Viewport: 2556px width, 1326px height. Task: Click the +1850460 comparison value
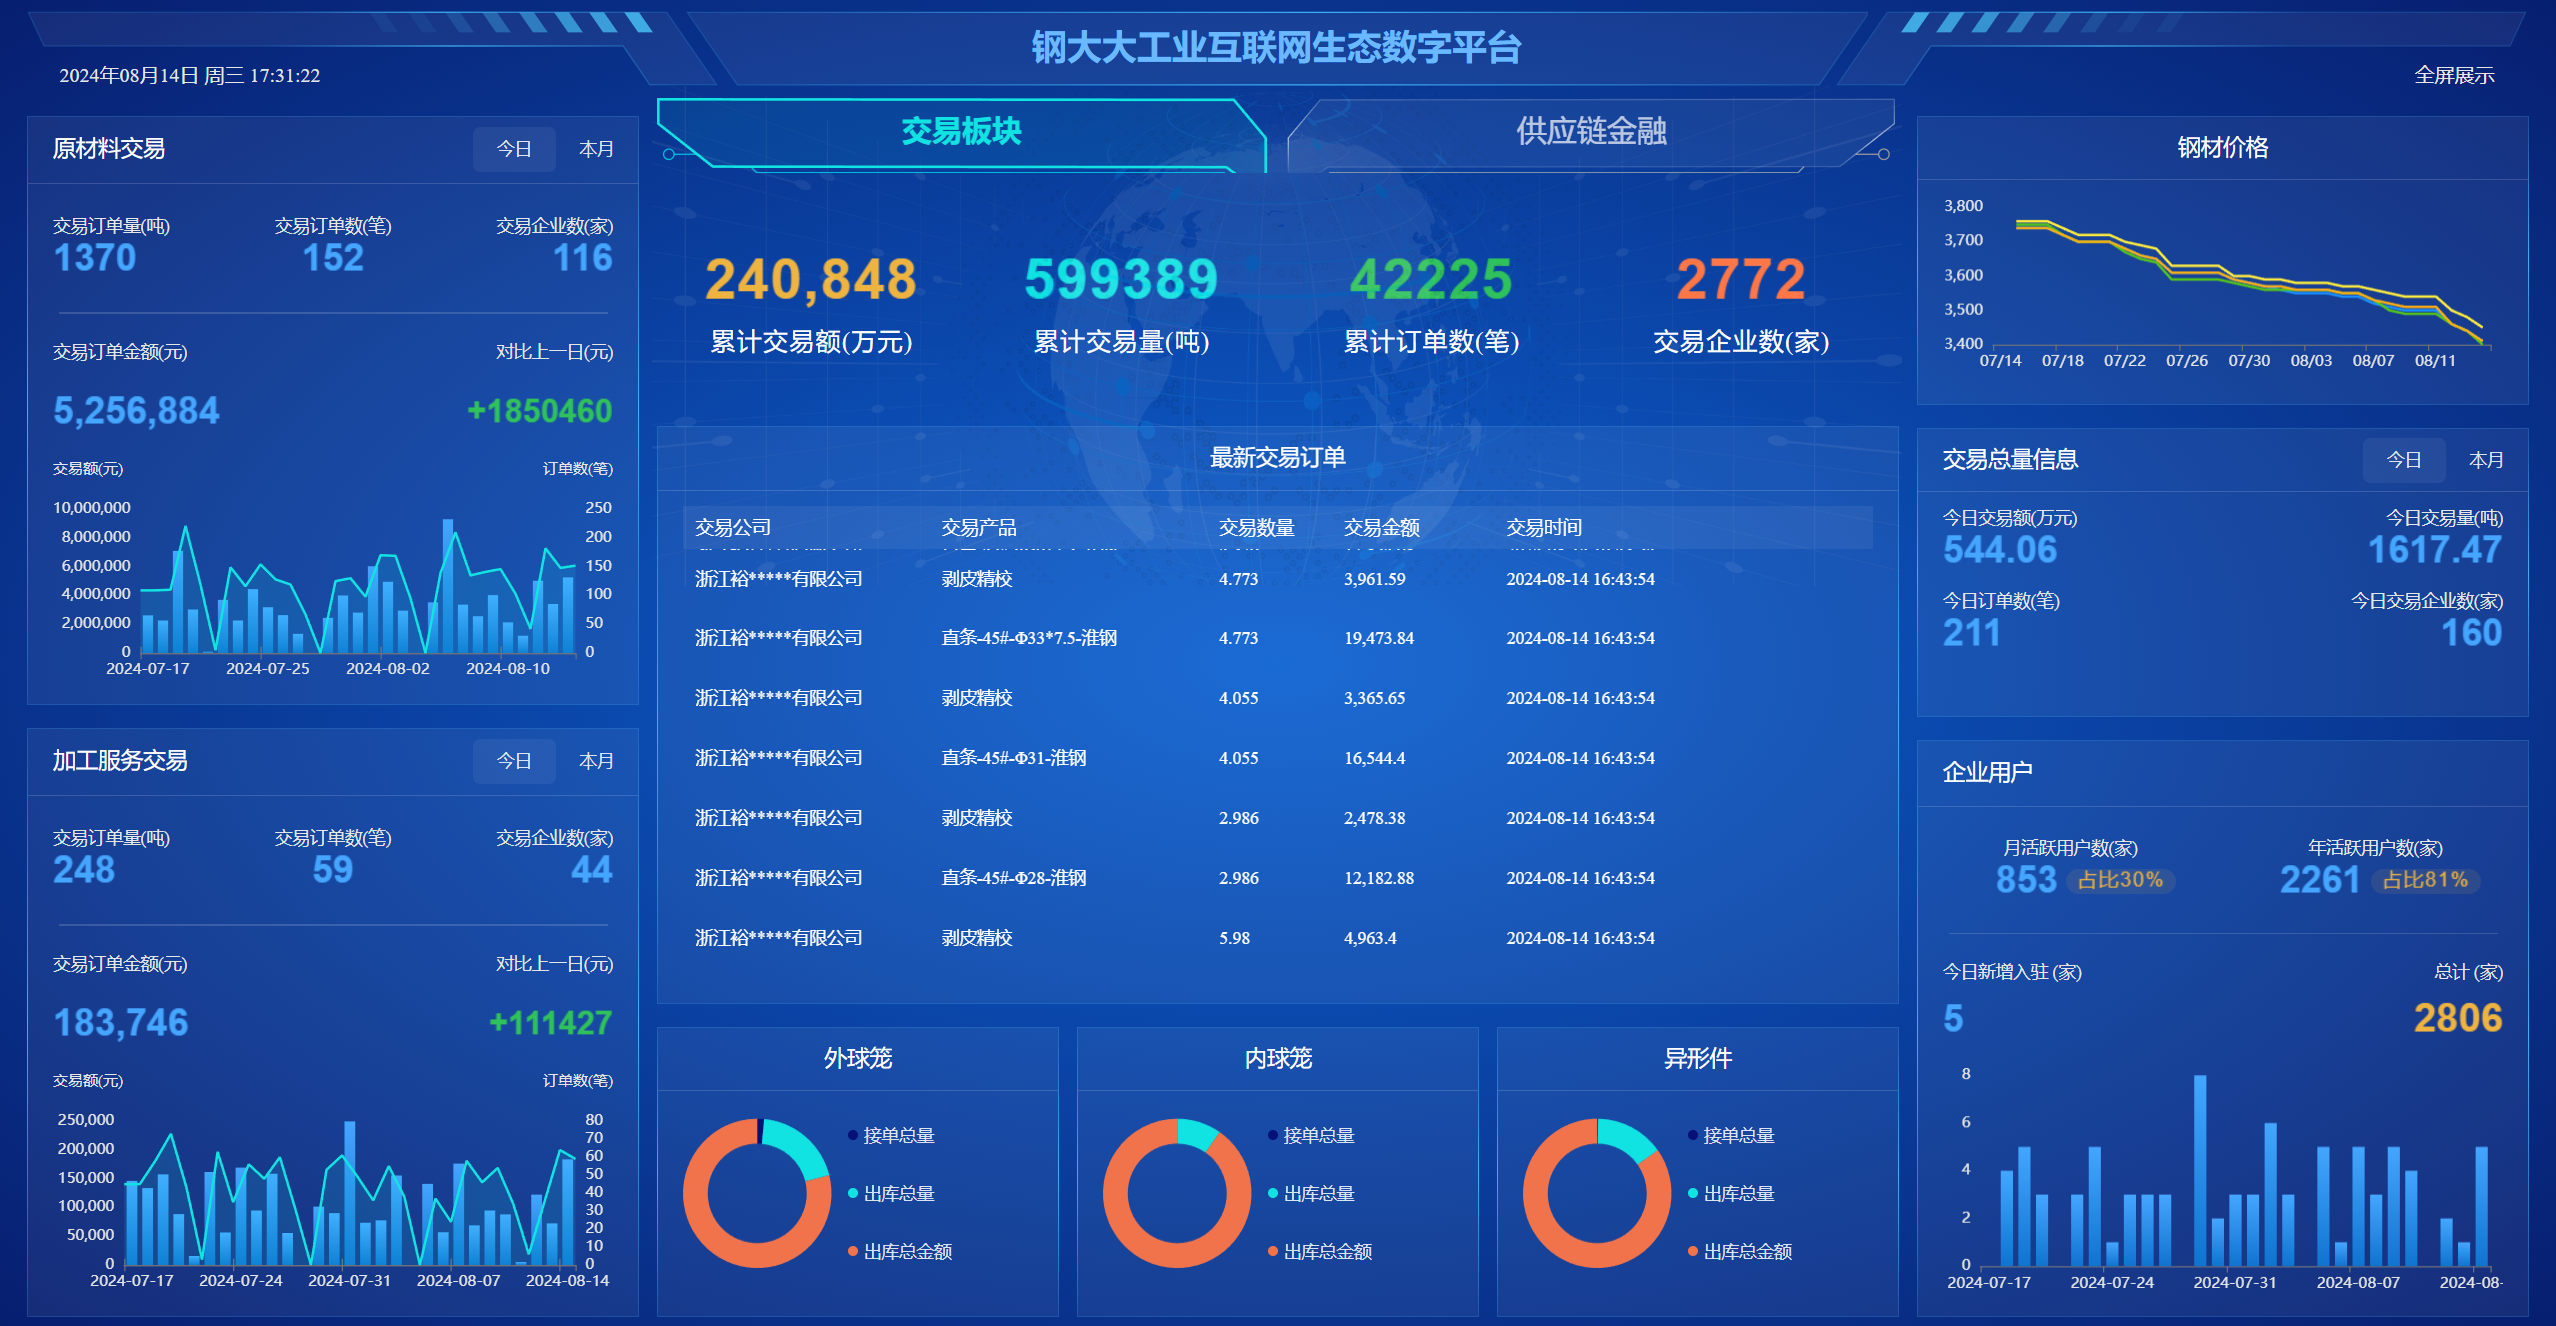[540, 411]
